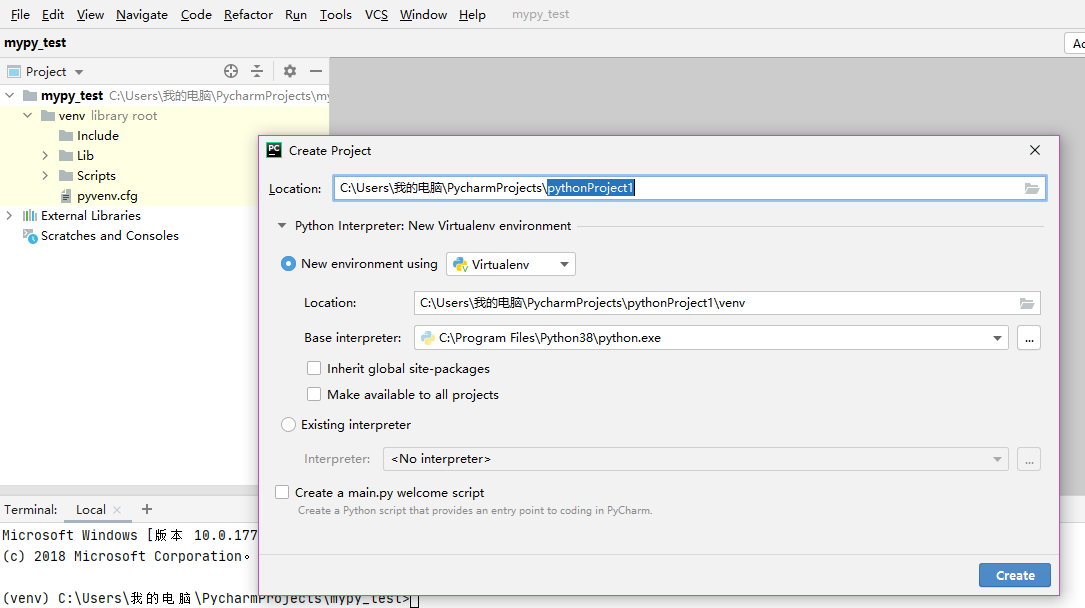
Task: Enable Make available to all projects
Action: click(x=314, y=394)
